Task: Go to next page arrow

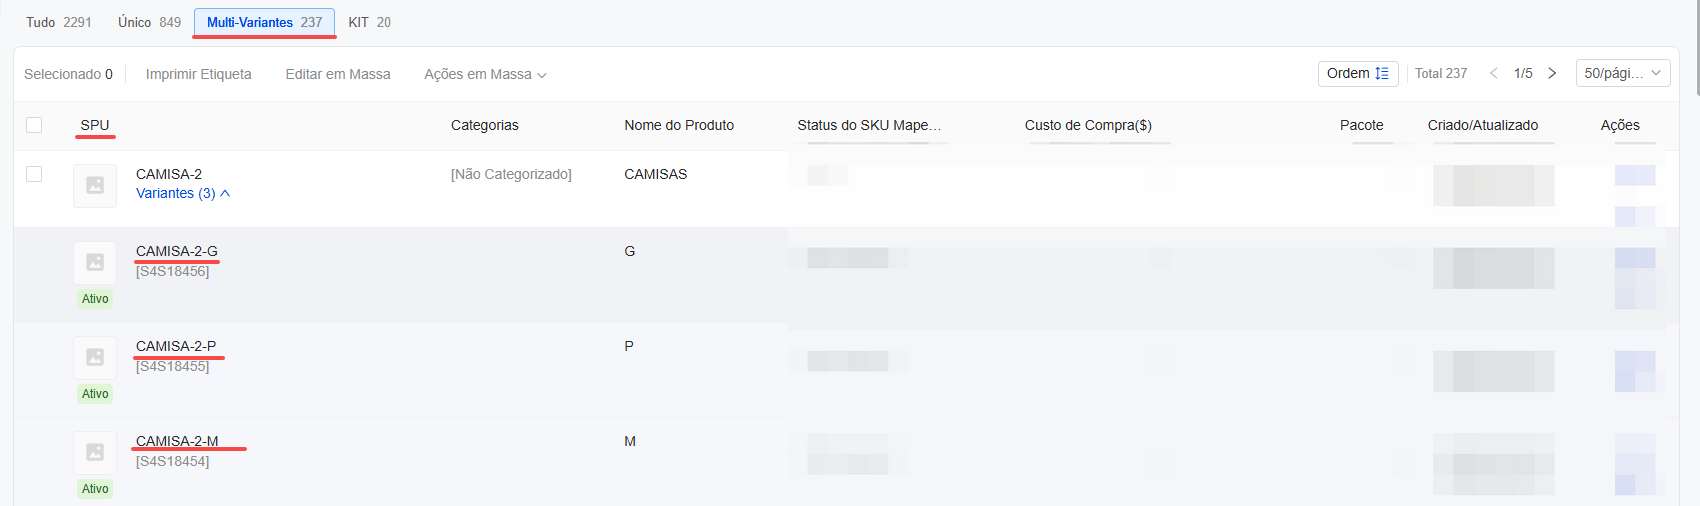Action: pos(1552,73)
